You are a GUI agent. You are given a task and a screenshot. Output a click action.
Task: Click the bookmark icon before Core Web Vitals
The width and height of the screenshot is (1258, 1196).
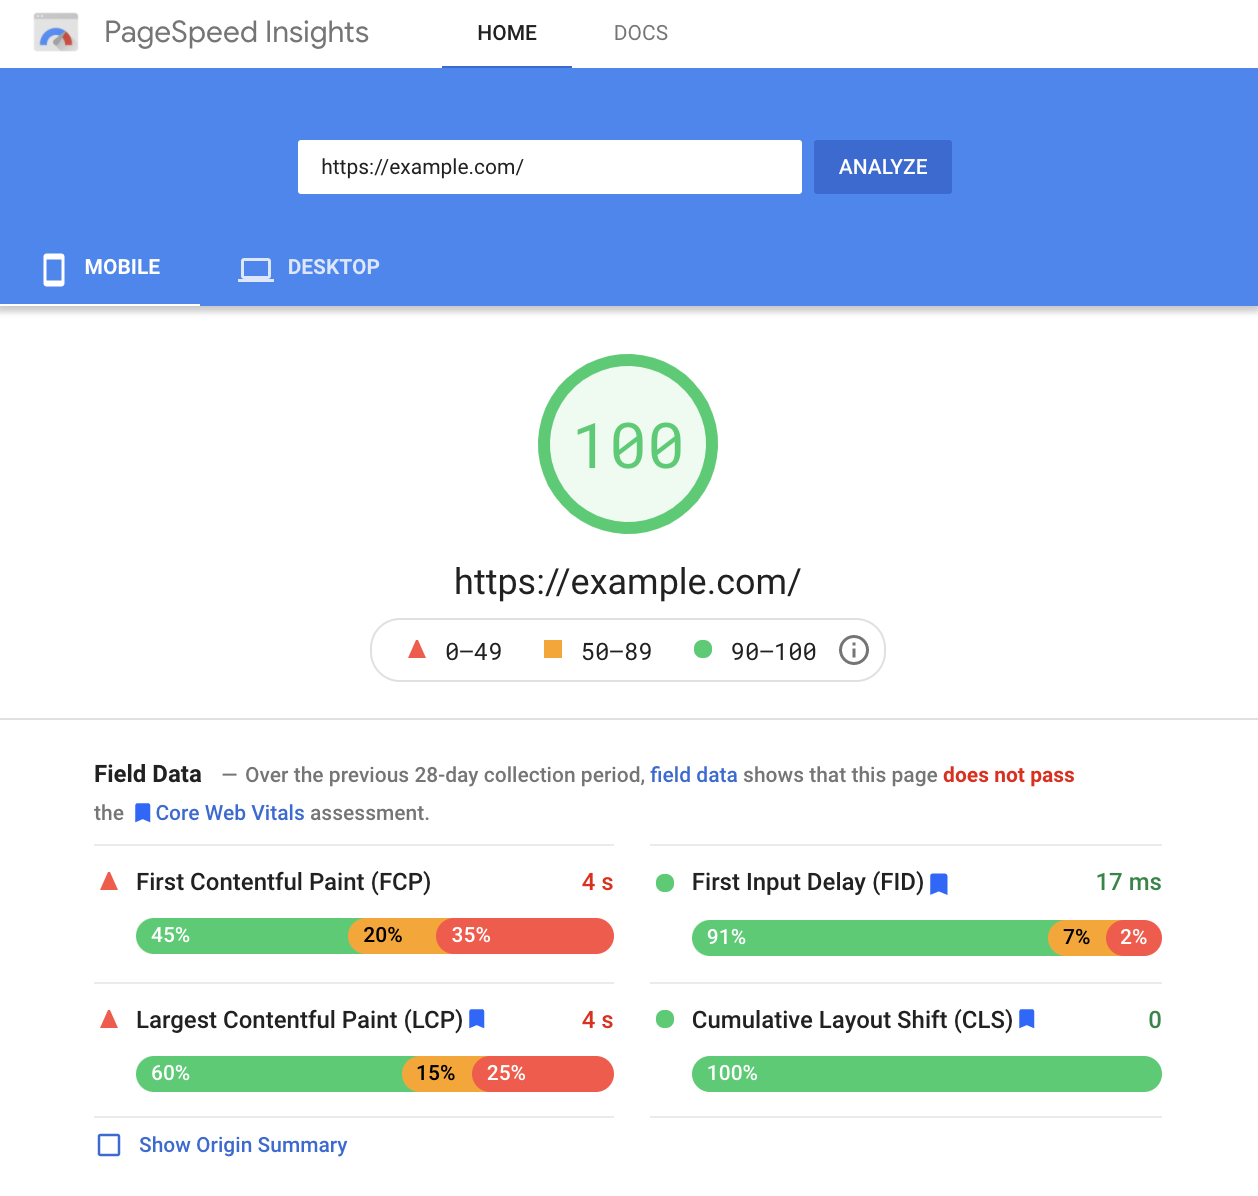(x=142, y=813)
